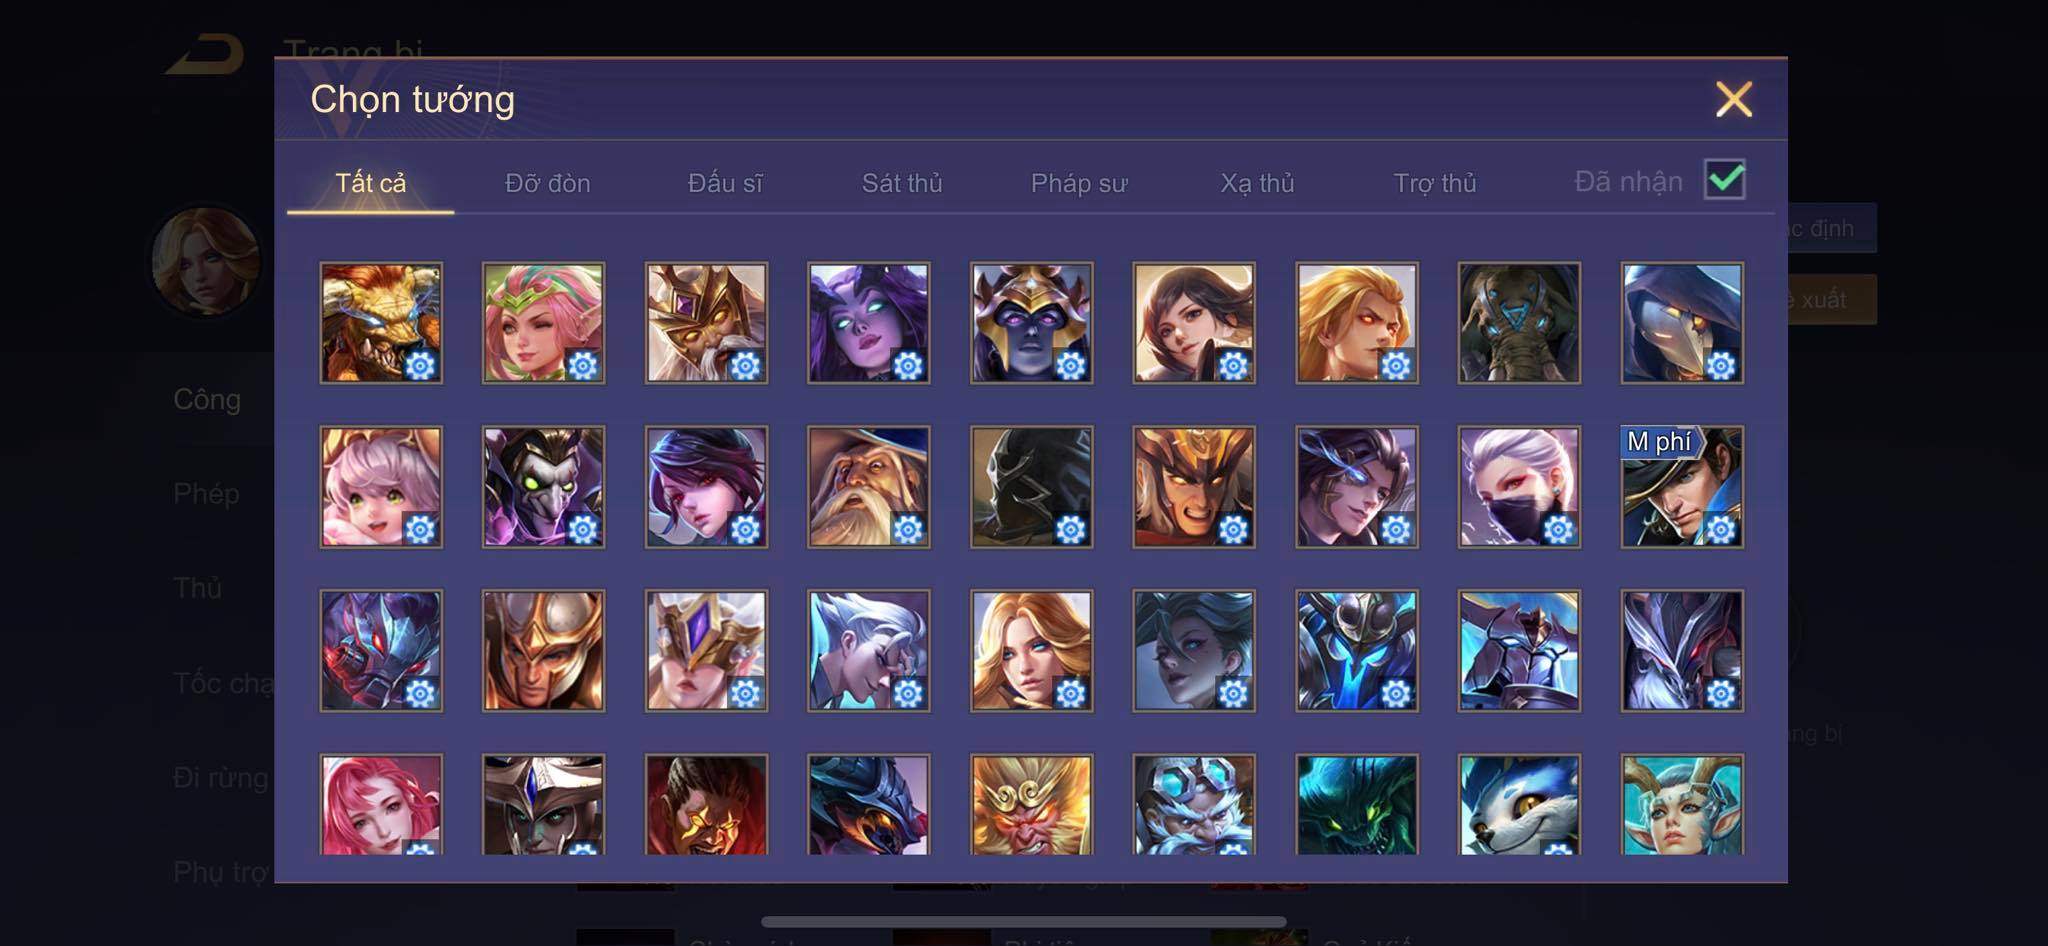The width and height of the screenshot is (2048, 946).
Task: Select the Monkey King golden hero portrait
Action: coord(1031,805)
